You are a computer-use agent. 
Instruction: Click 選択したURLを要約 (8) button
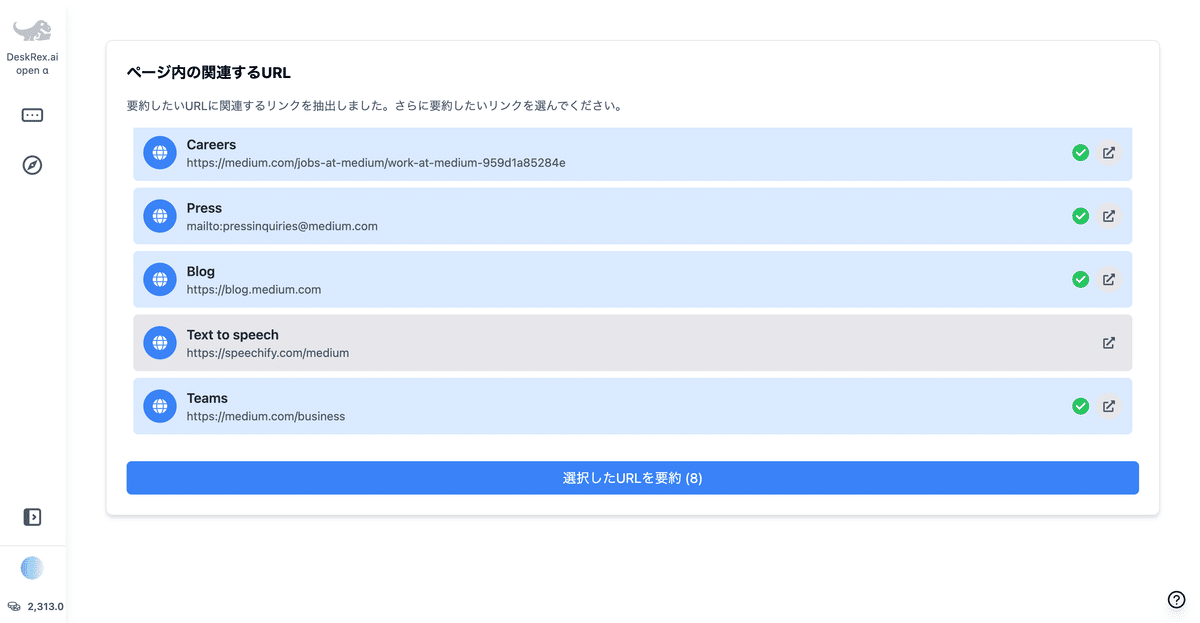[x=632, y=478]
